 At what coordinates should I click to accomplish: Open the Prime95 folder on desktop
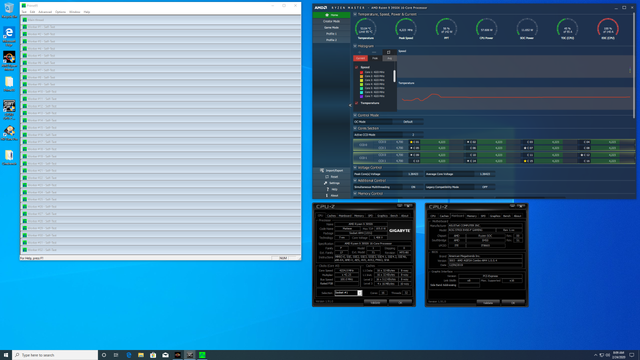click(x=9, y=84)
